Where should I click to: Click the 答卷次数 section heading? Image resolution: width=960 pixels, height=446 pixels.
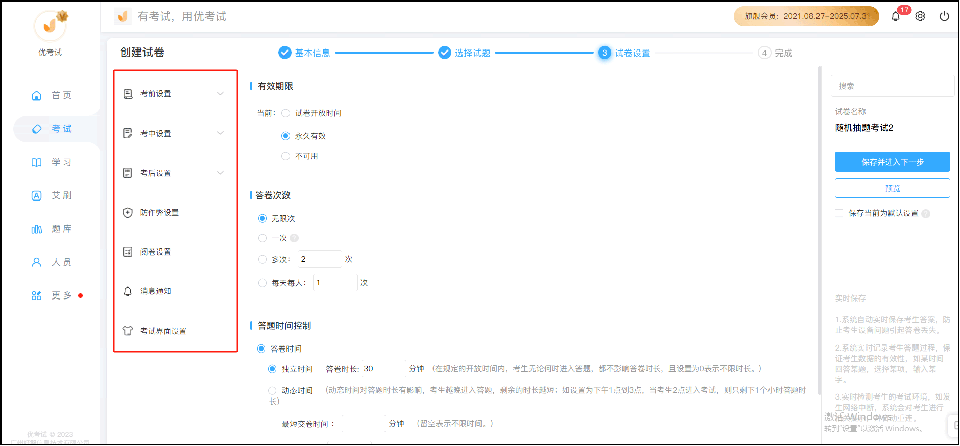[x=275, y=195]
